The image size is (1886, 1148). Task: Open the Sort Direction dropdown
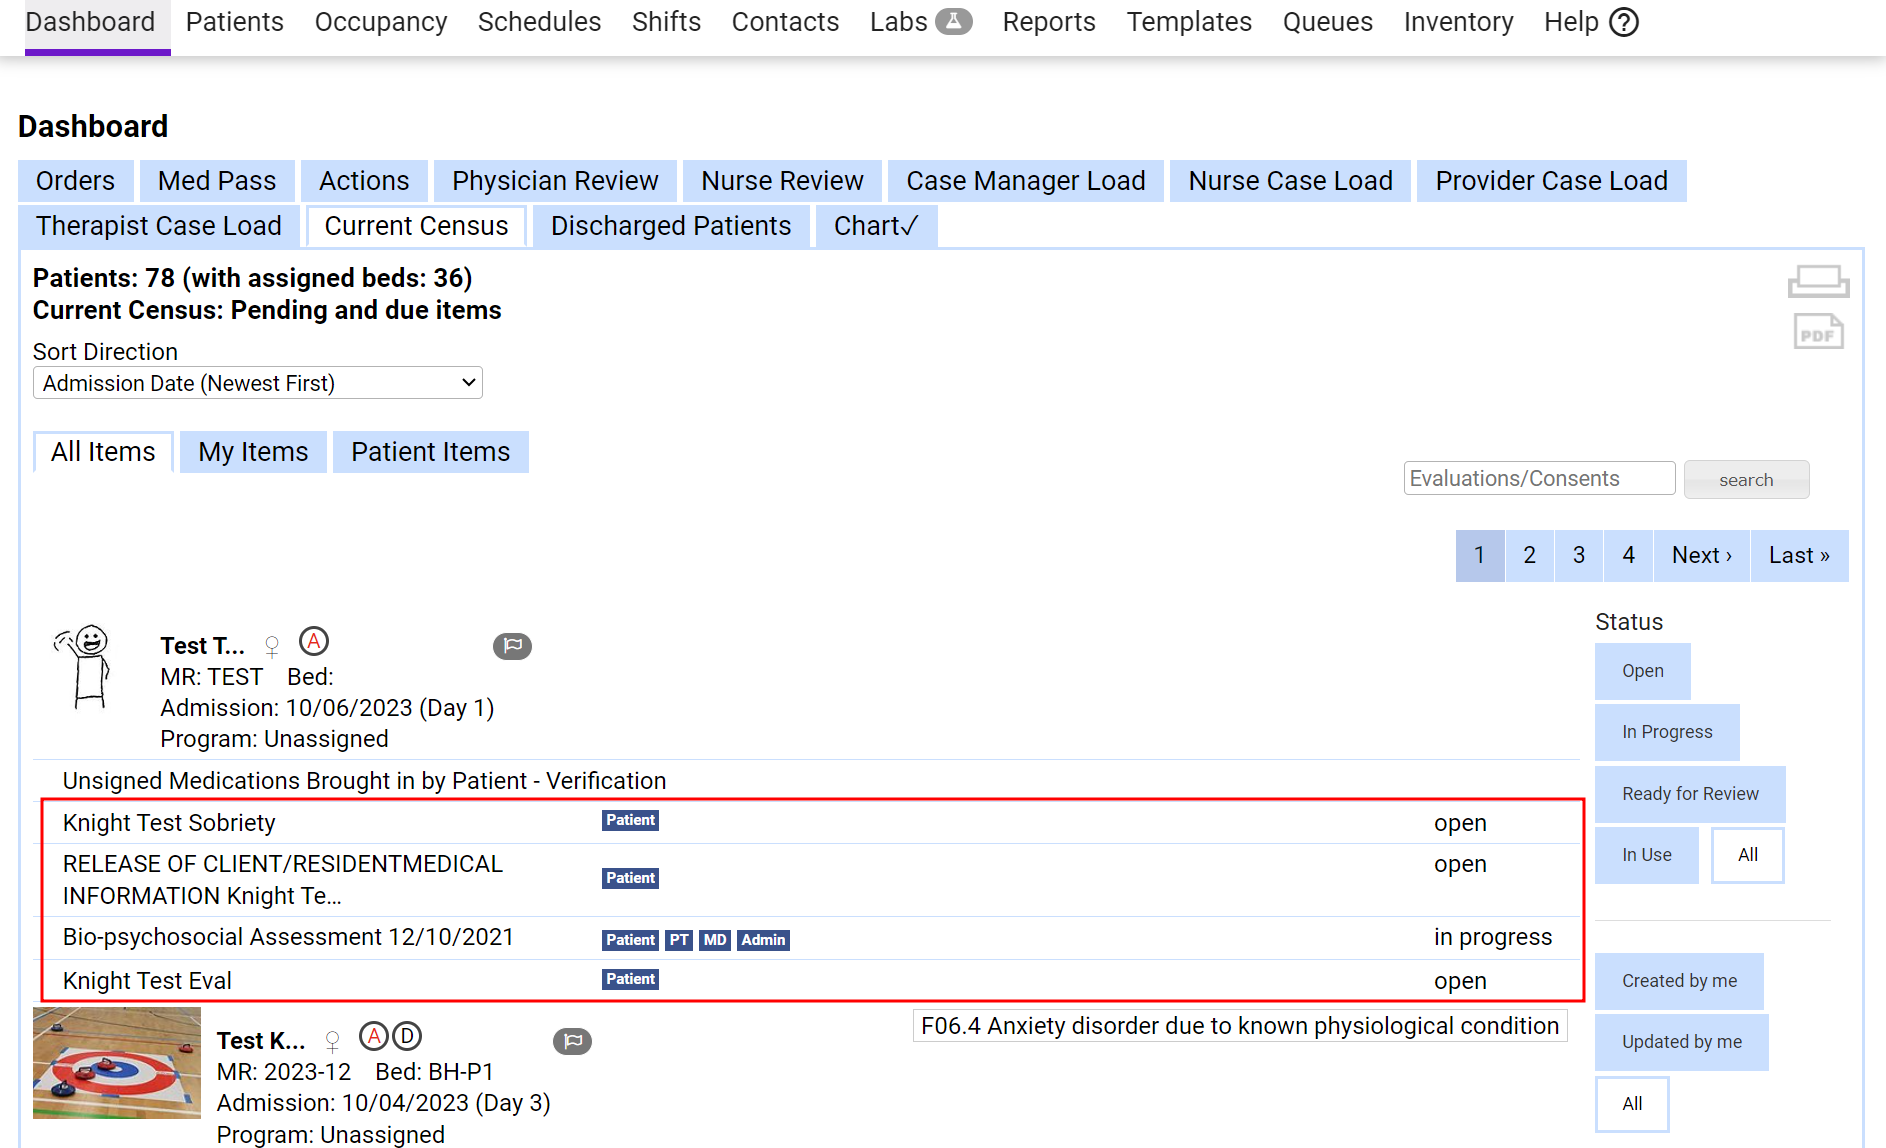[x=257, y=383]
